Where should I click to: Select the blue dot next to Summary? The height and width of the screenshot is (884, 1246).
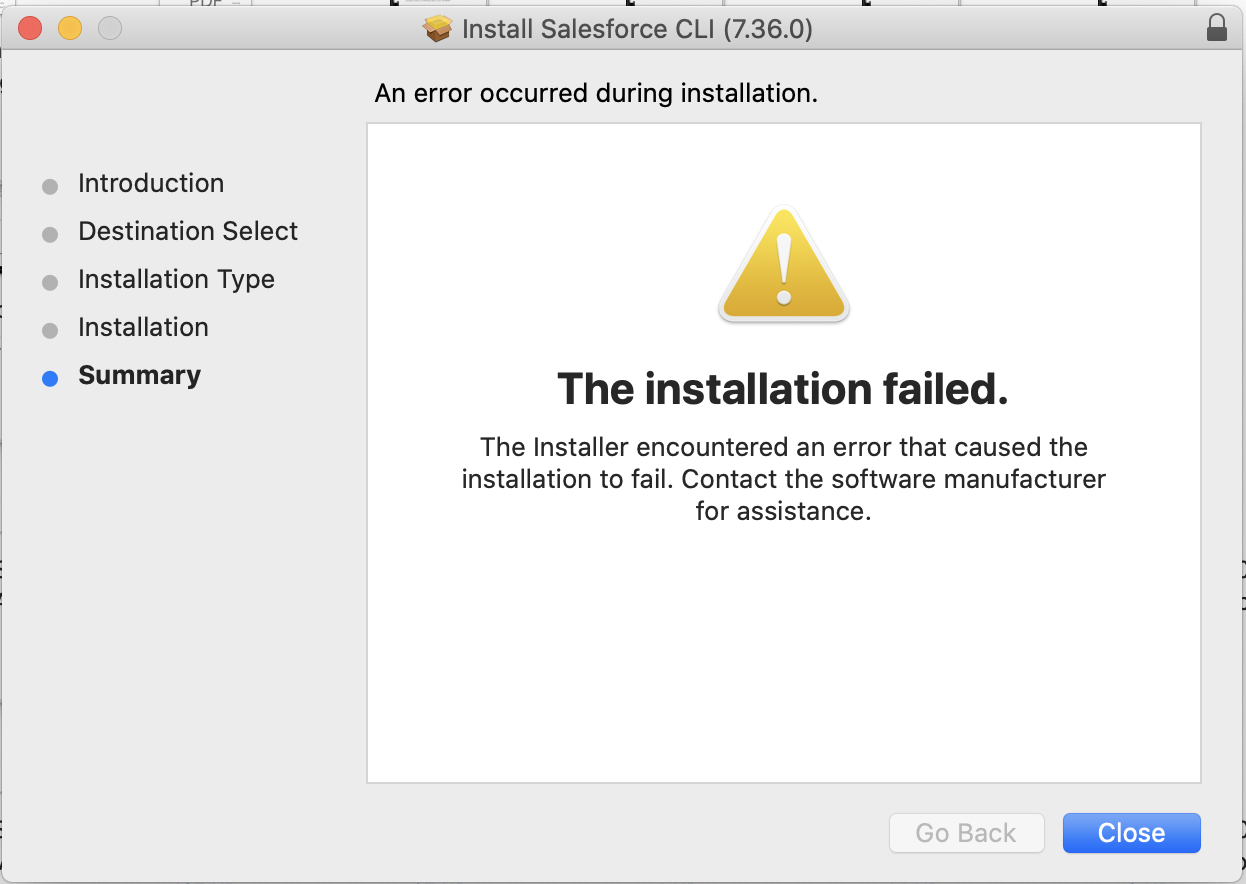49,378
